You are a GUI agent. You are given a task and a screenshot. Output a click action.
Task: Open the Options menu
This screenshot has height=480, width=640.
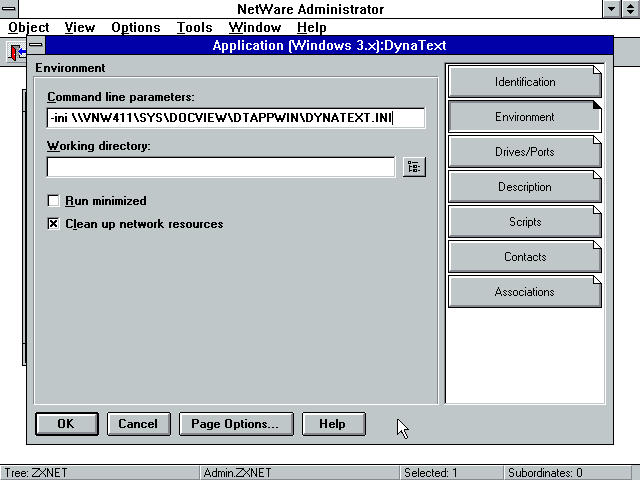point(136,27)
